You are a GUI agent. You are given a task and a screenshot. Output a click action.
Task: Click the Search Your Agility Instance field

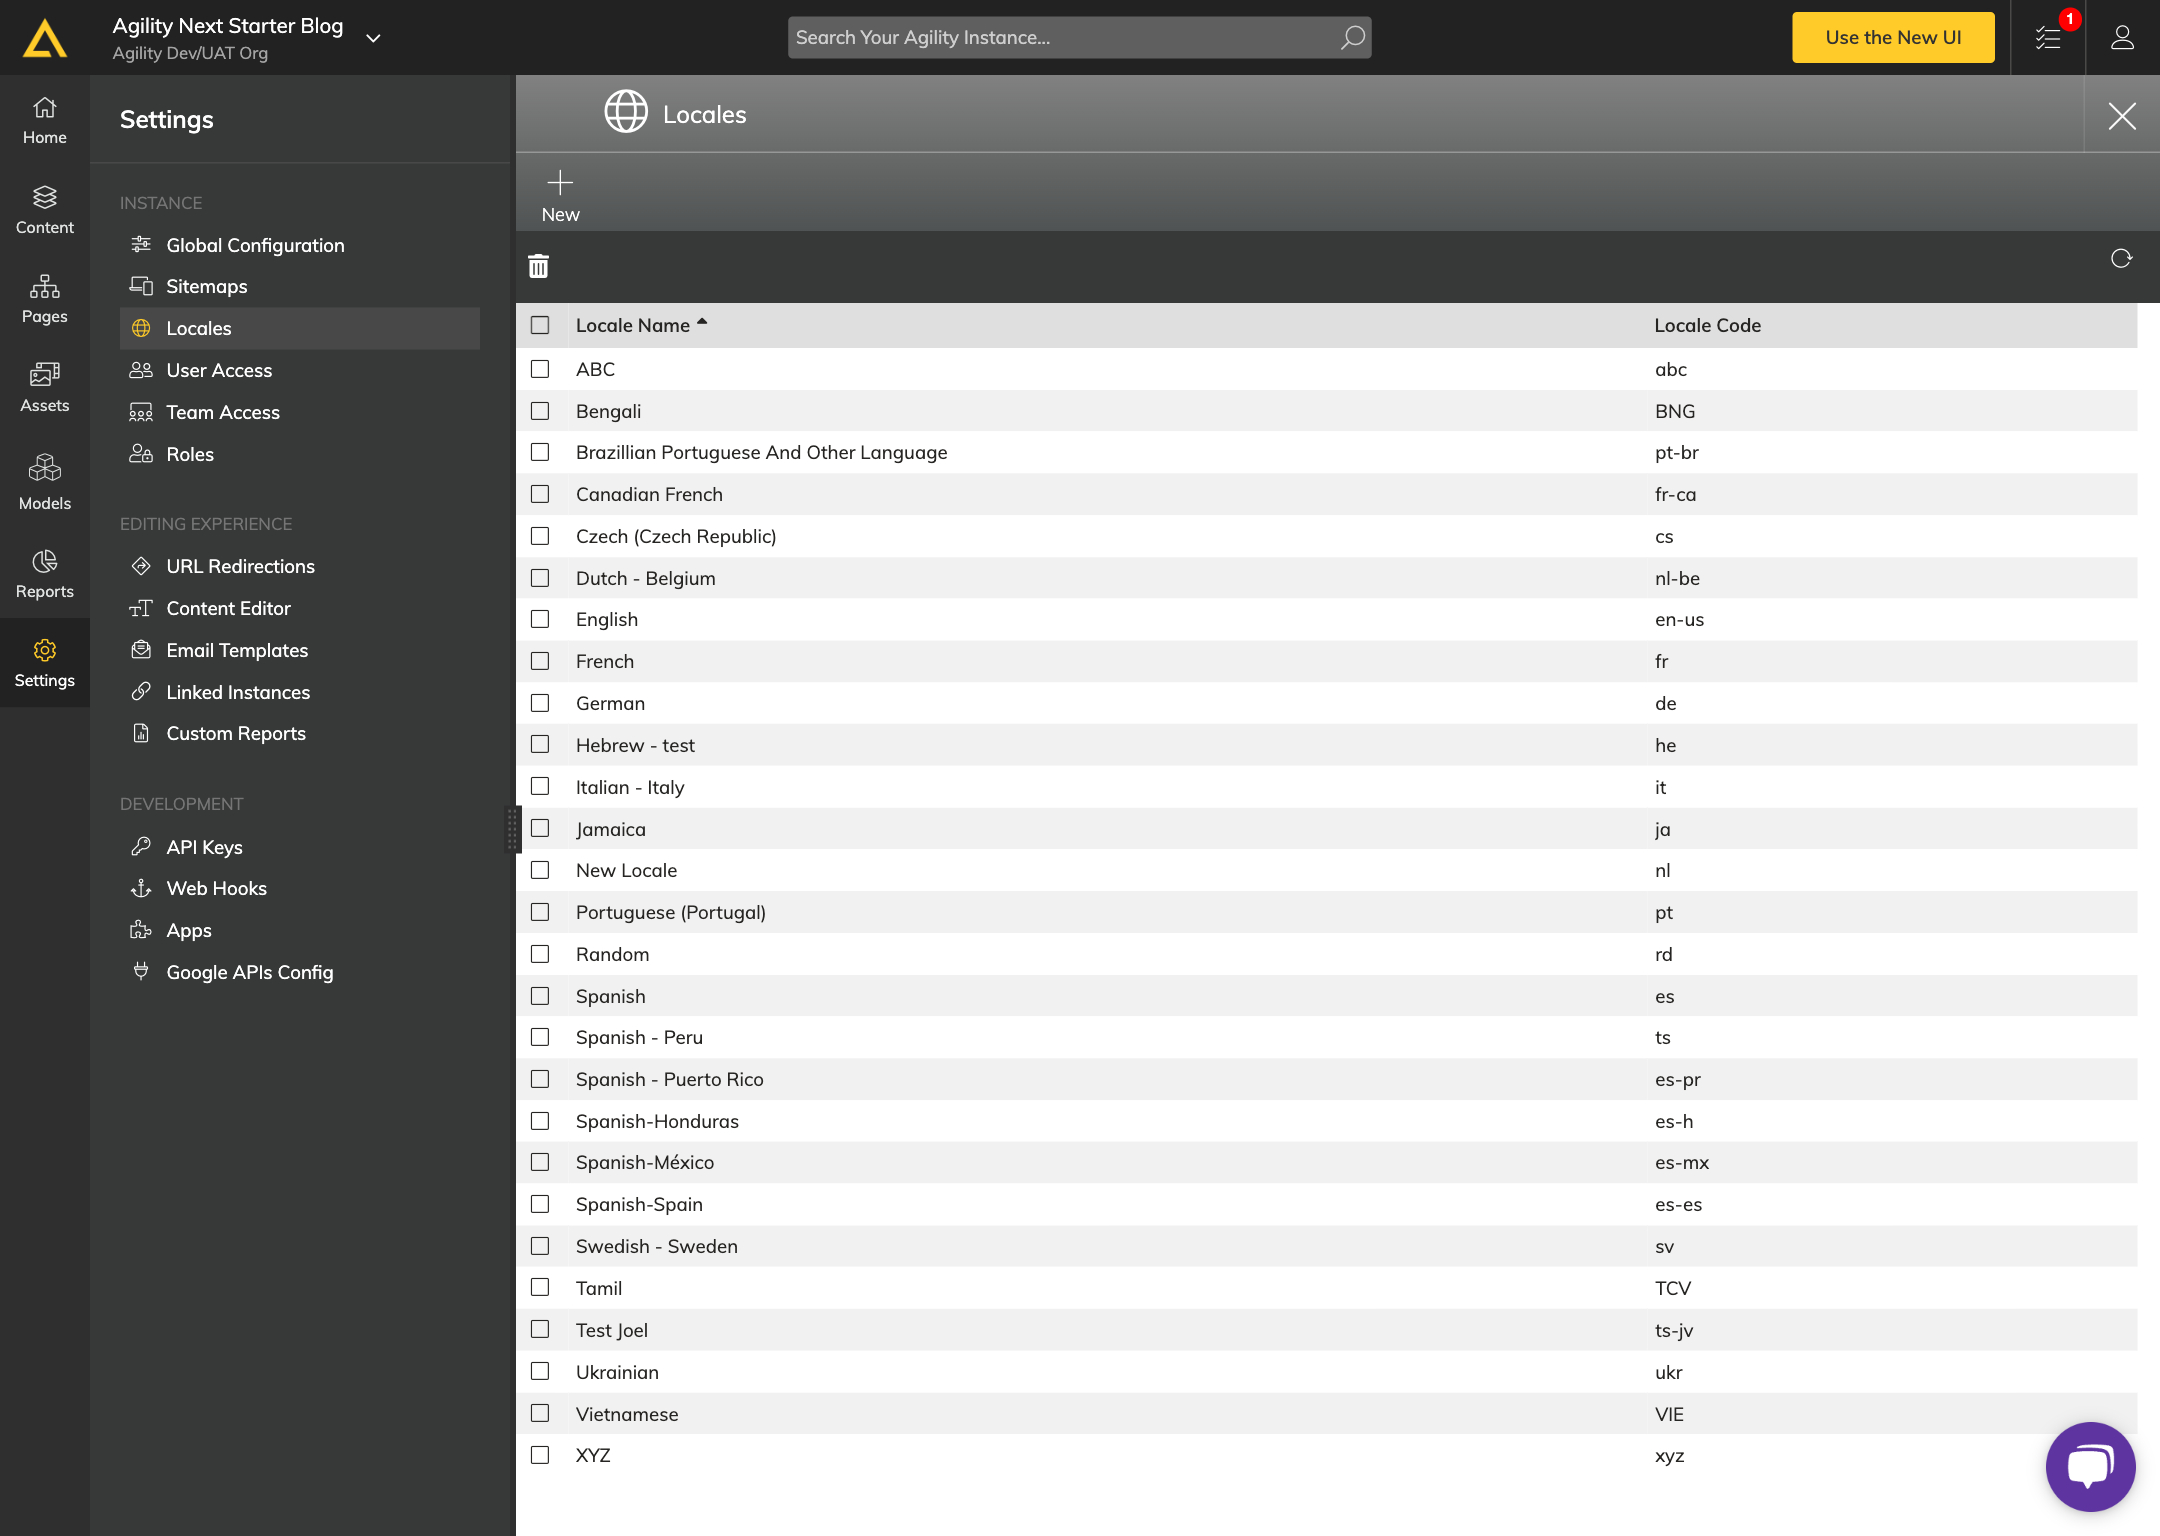pos(1060,38)
